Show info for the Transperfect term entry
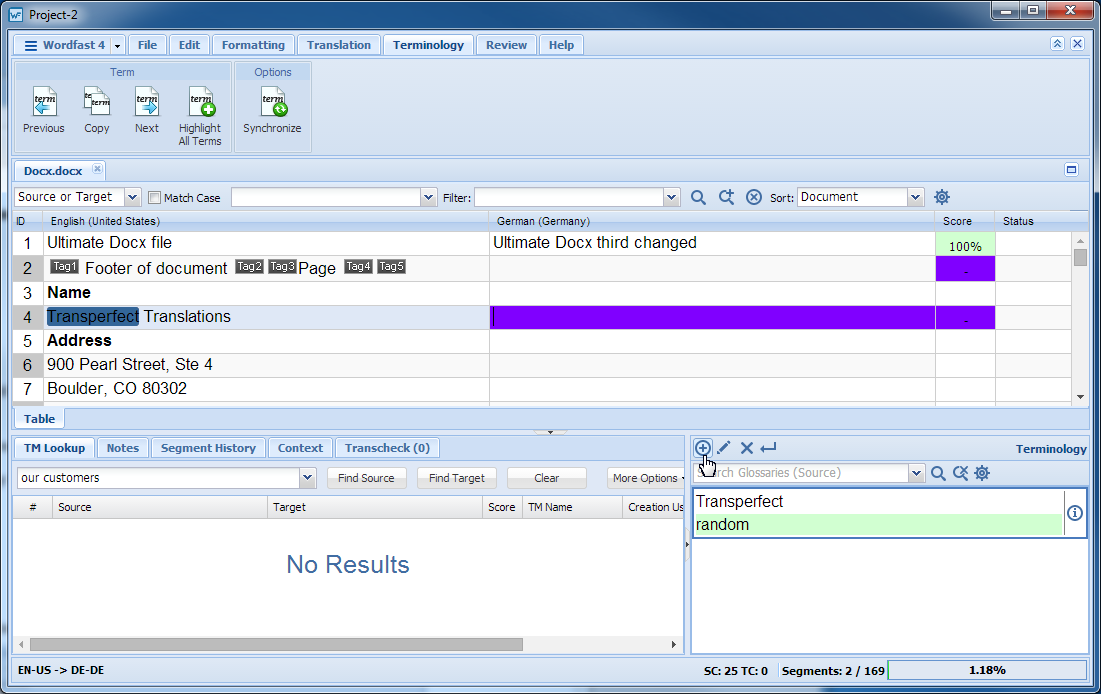 click(x=1074, y=513)
